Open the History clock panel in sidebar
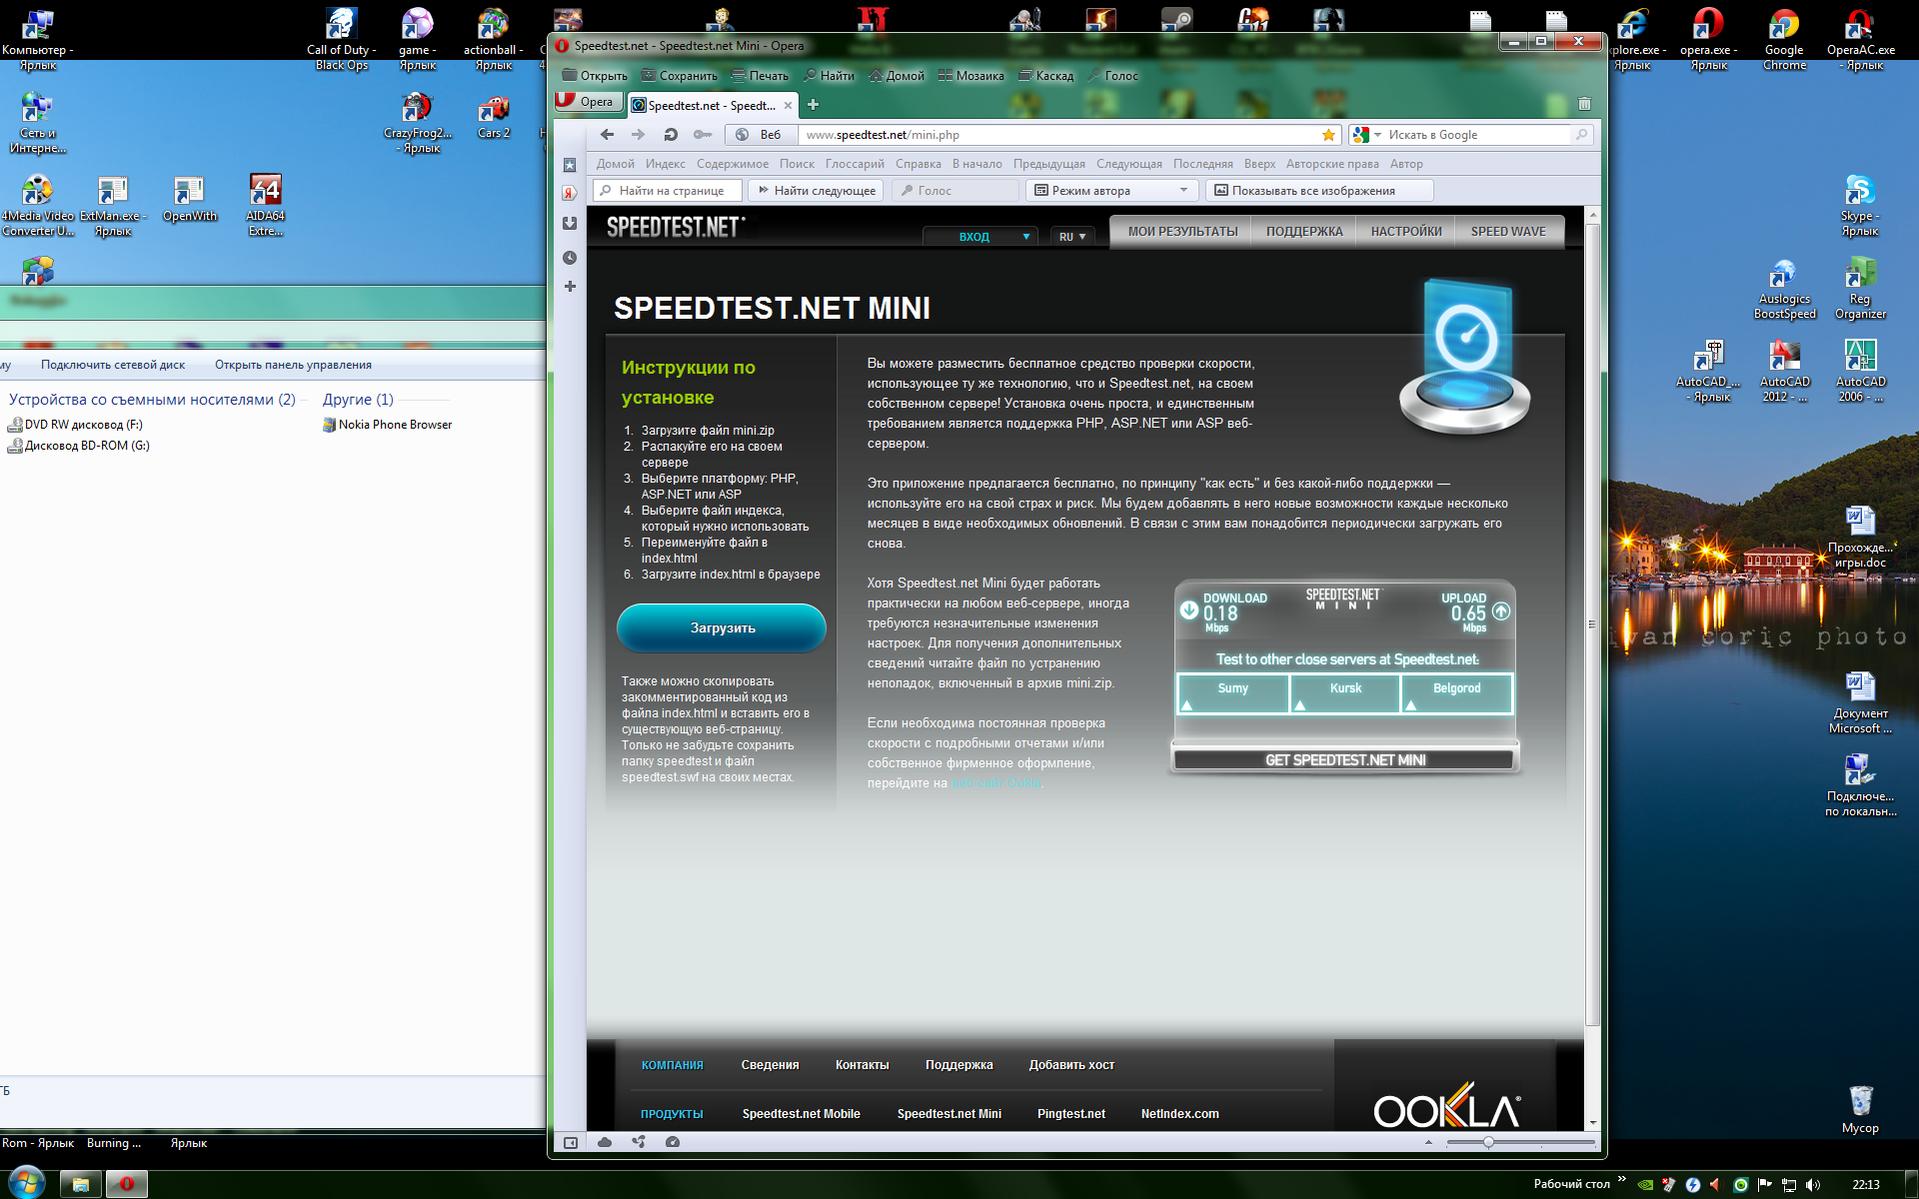 [570, 258]
